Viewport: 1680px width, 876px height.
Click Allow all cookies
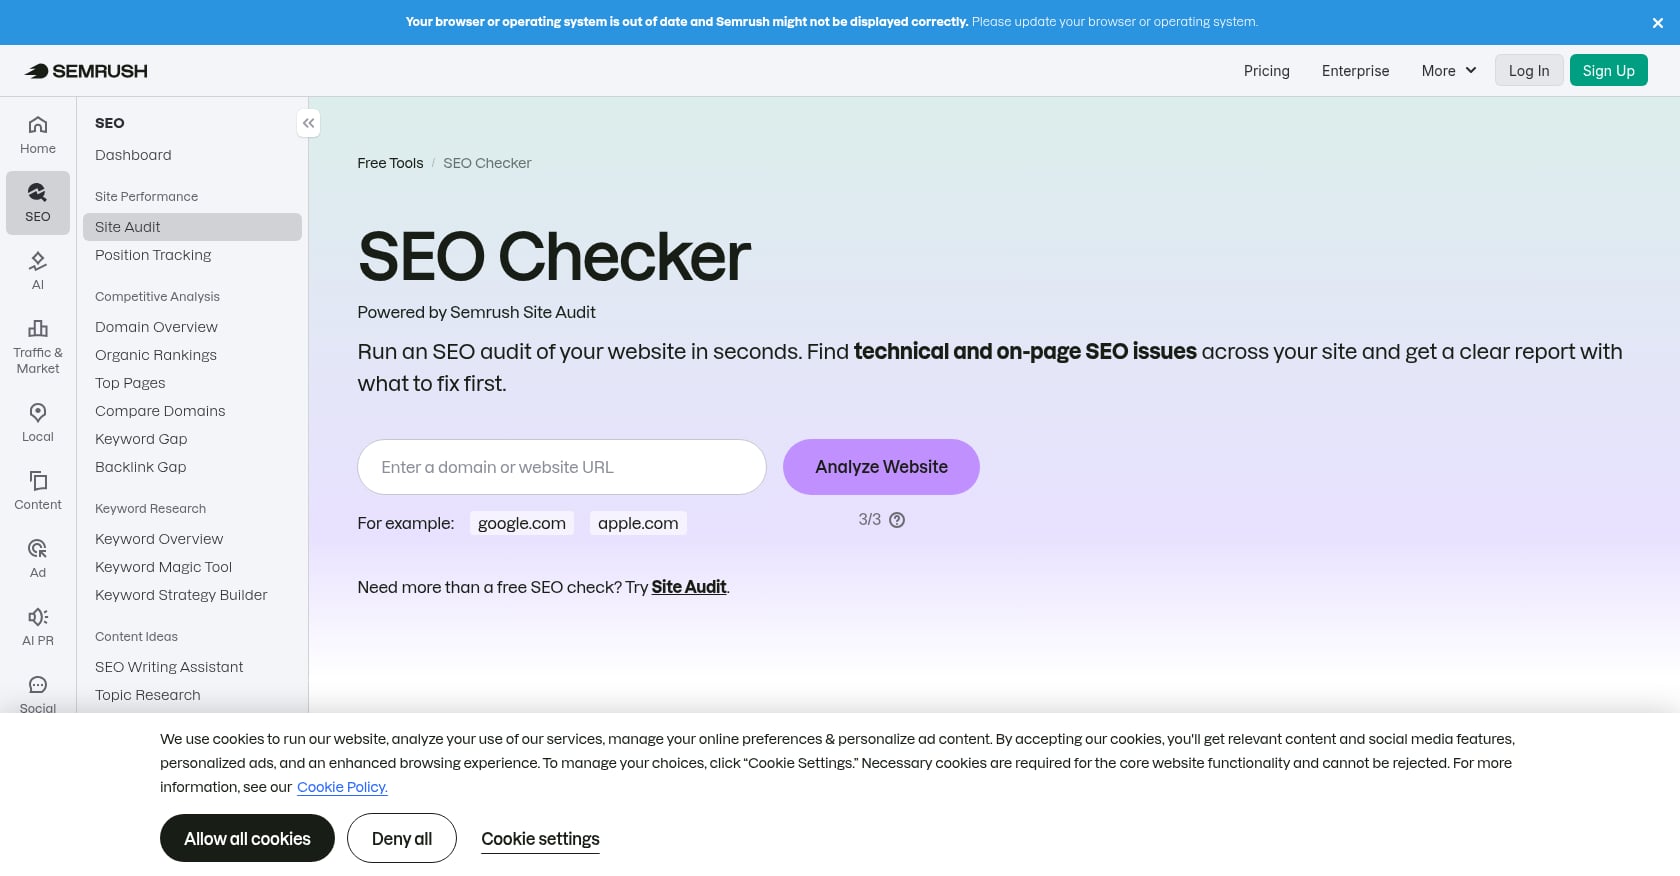[x=247, y=838]
